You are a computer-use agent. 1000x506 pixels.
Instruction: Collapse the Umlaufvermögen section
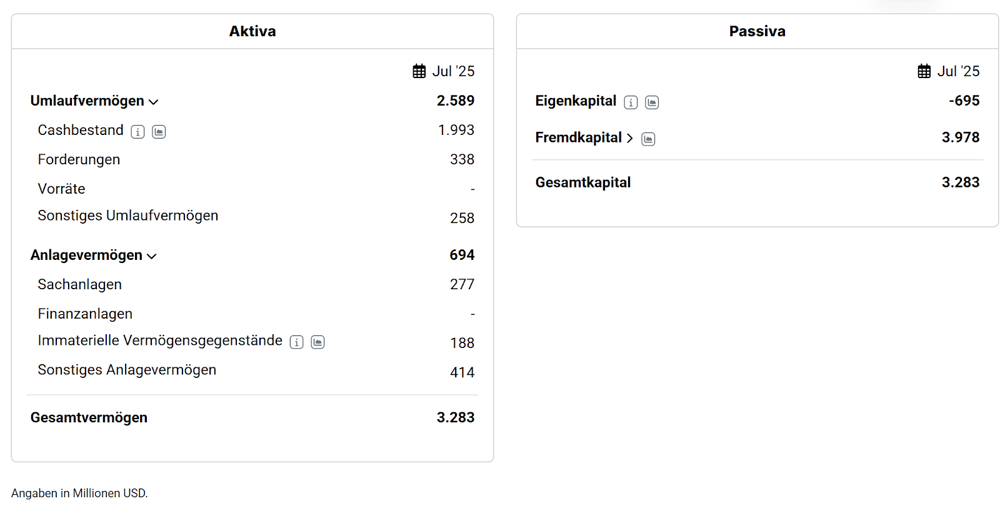[153, 101]
